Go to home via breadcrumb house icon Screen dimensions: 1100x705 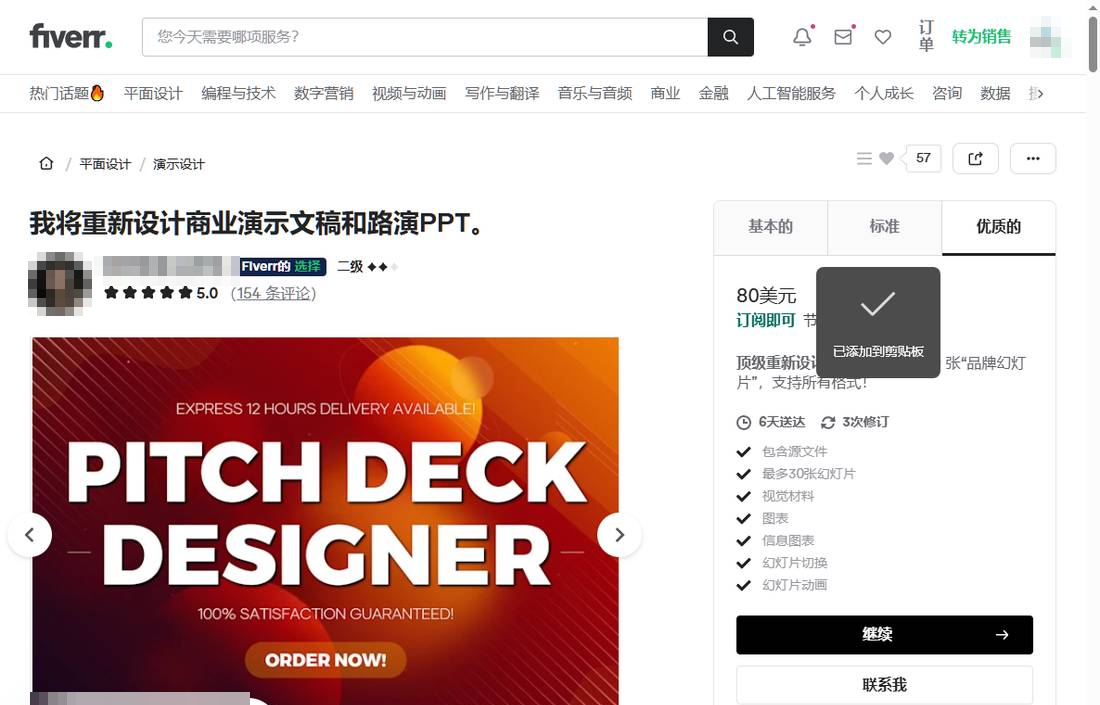coord(46,163)
